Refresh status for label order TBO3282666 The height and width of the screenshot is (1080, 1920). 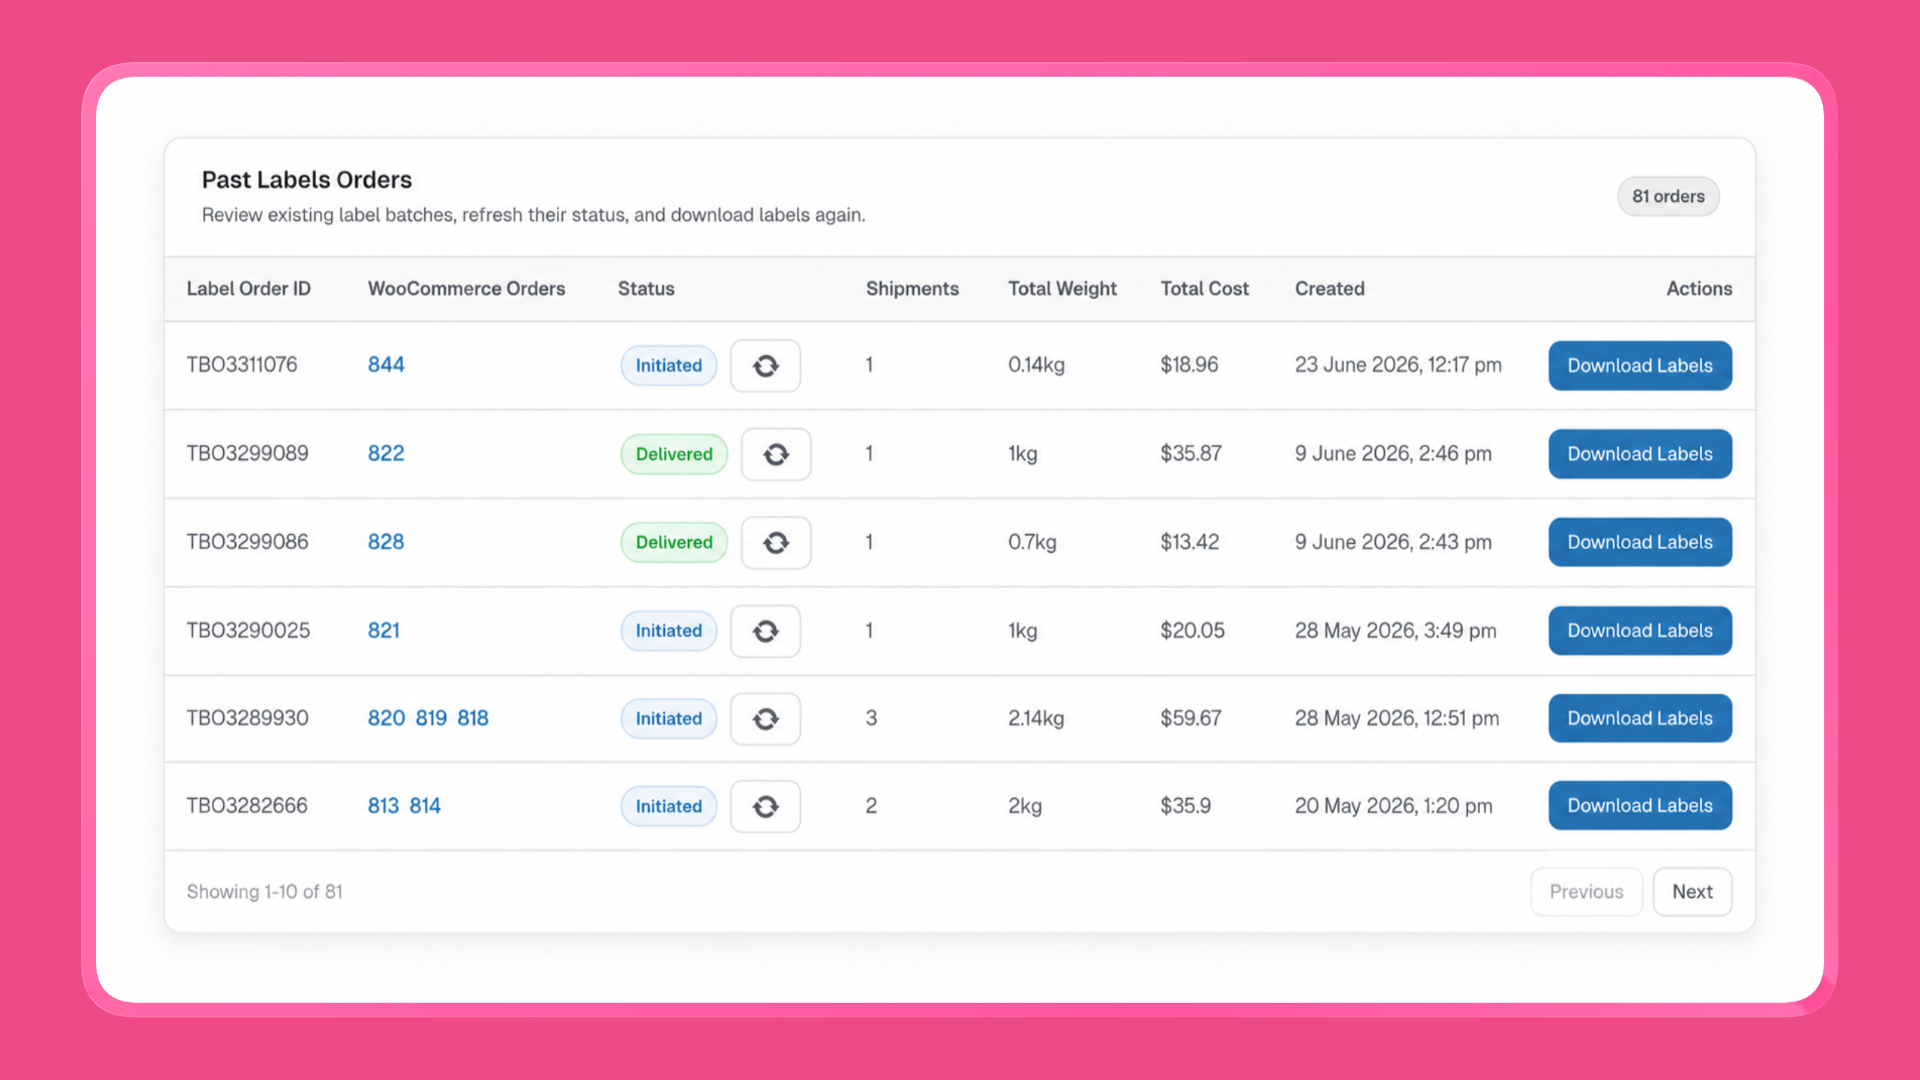(x=765, y=806)
